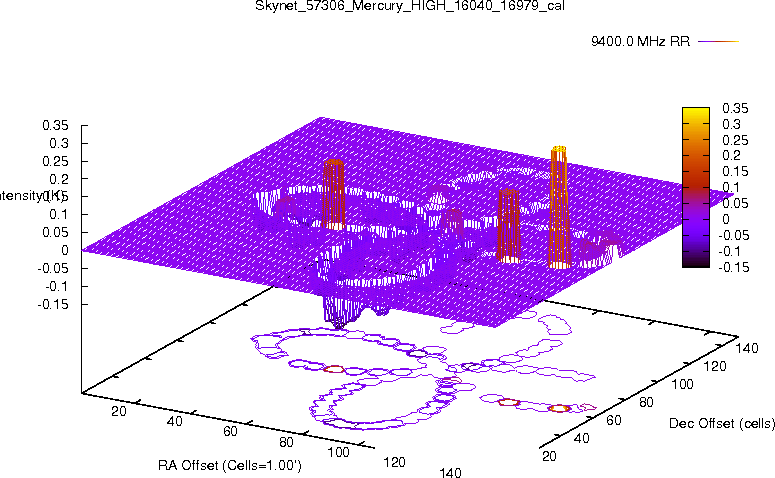The height and width of the screenshot is (478, 775).
Task: Select the 100 tick on the RA Offset axis
Action: (339, 452)
